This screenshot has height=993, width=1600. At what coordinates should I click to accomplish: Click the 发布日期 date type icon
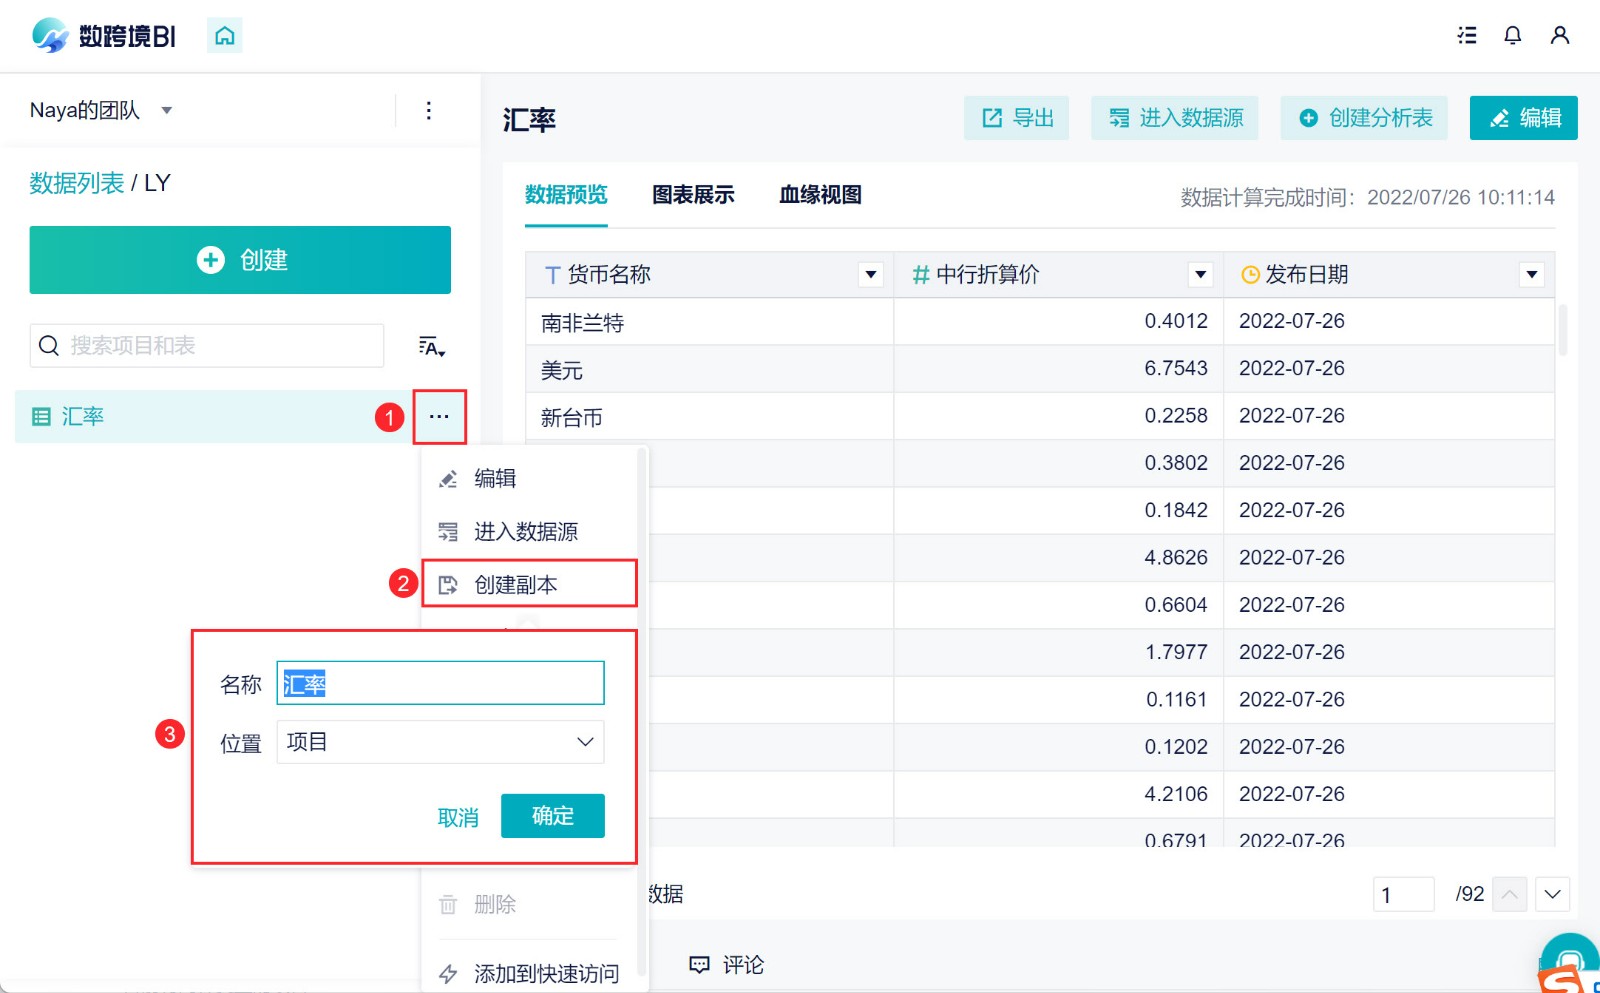(1250, 275)
